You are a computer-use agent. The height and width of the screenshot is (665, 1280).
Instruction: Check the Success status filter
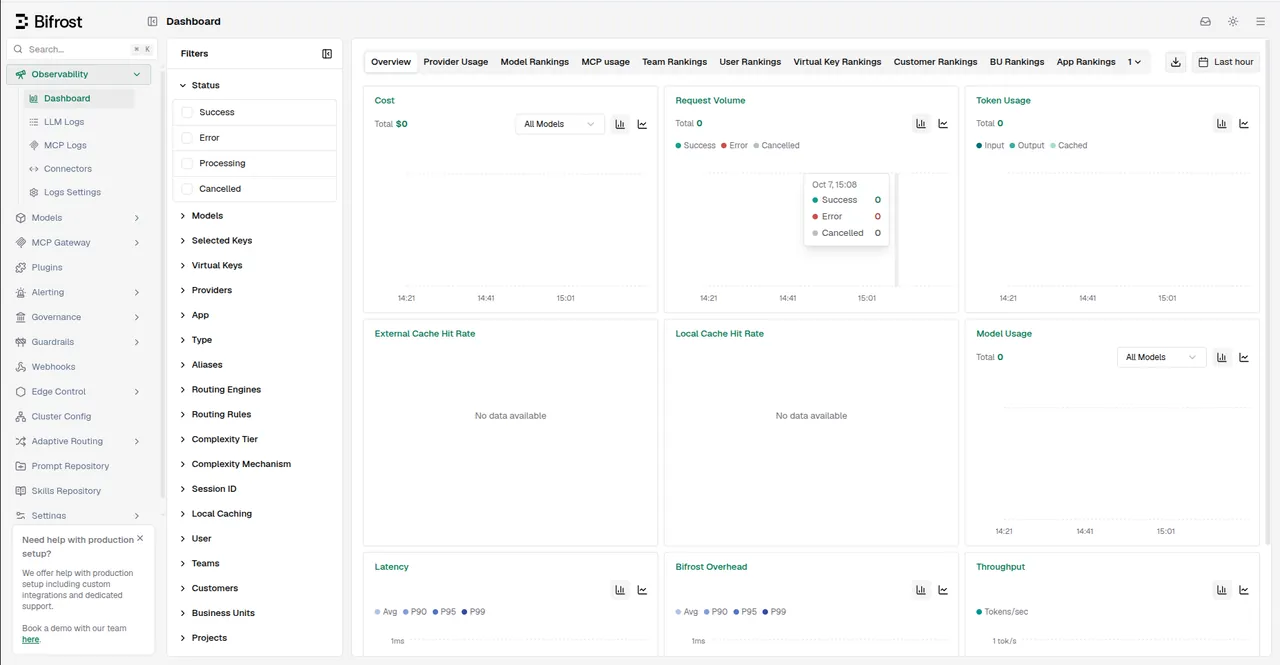pos(187,112)
